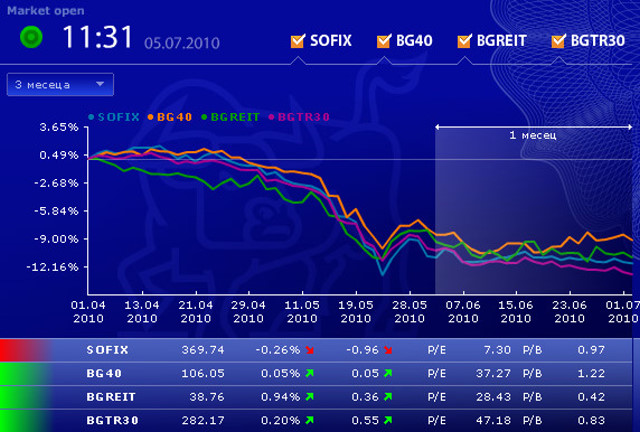Image resolution: width=640 pixels, height=432 pixels.
Task: Disable the BGREIT checkbox
Action: pyautogui.click(x=464, y=41)
